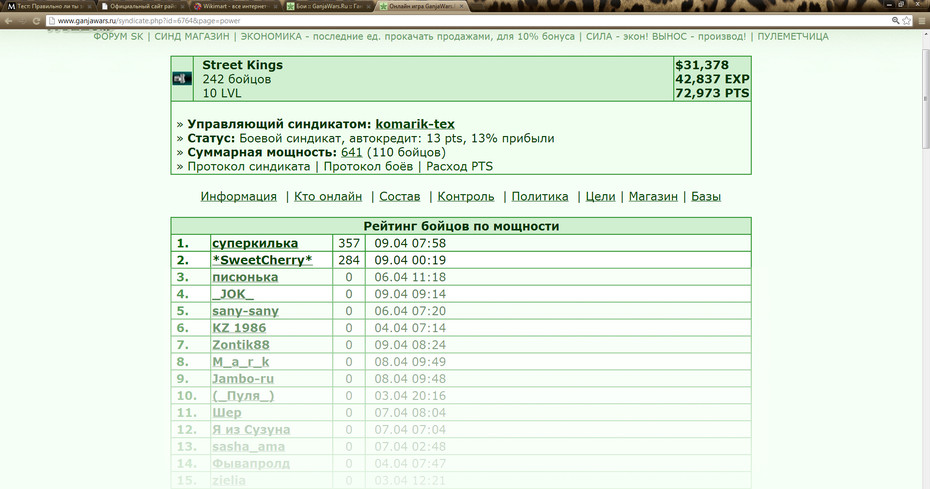Open player *SweetCherry* profile
930x489 pixels.
pos(262,261)
